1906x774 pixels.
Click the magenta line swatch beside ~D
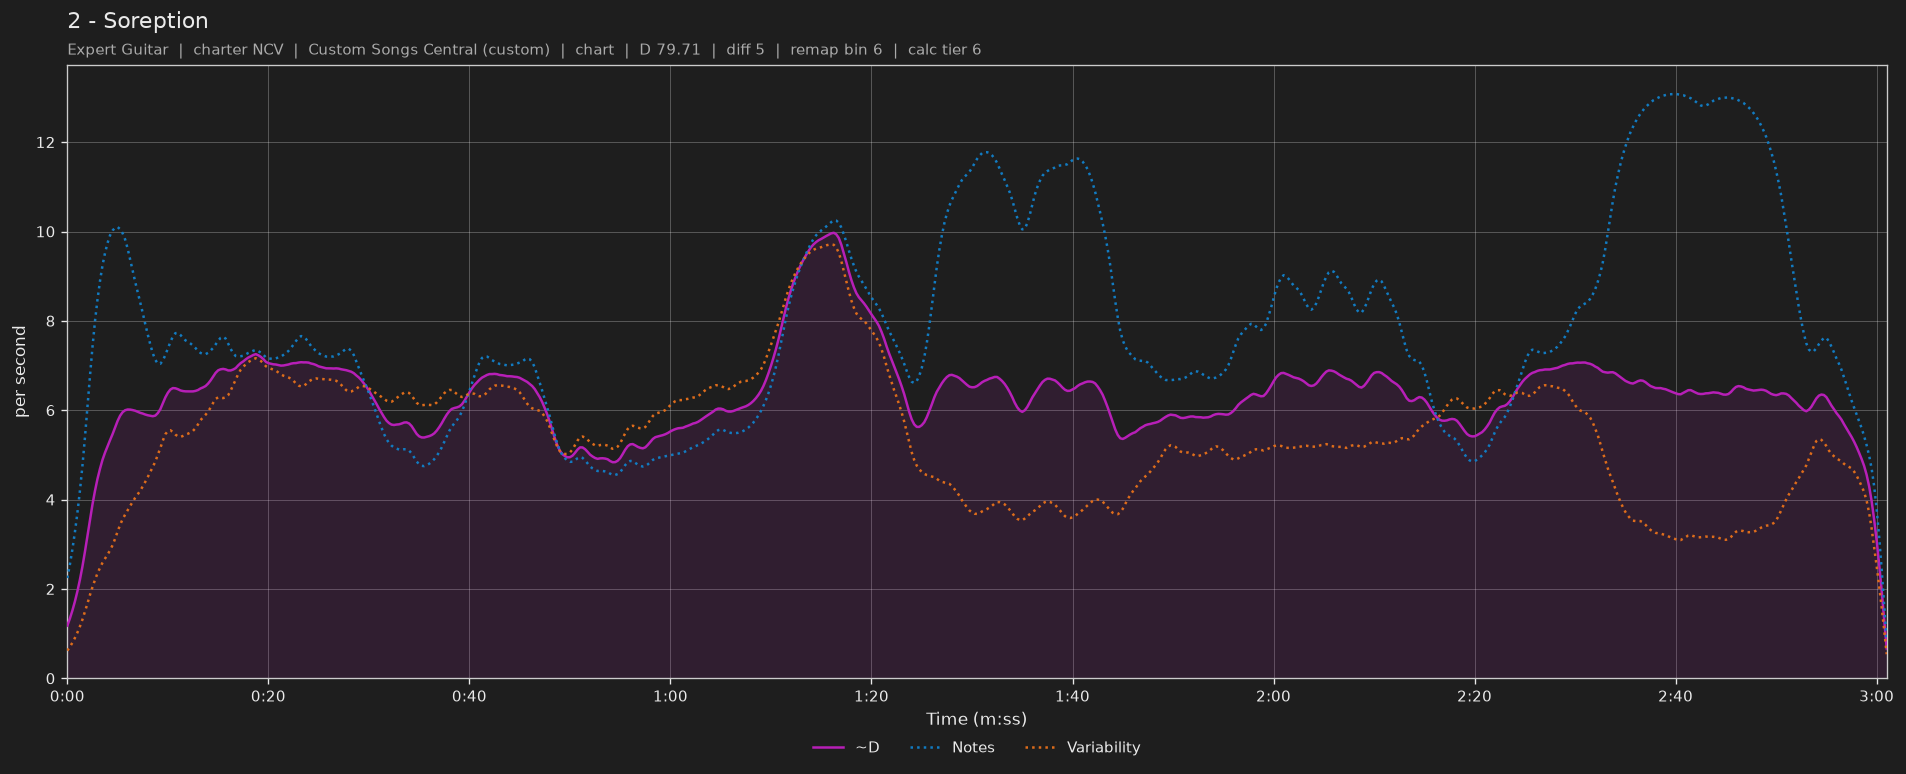pos(829,748)
